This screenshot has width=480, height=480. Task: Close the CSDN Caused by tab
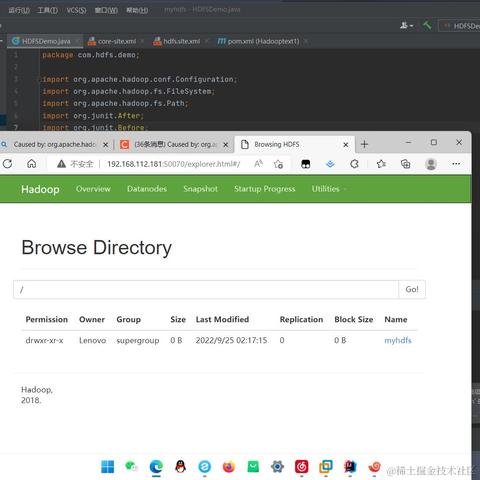coord(226,145)
